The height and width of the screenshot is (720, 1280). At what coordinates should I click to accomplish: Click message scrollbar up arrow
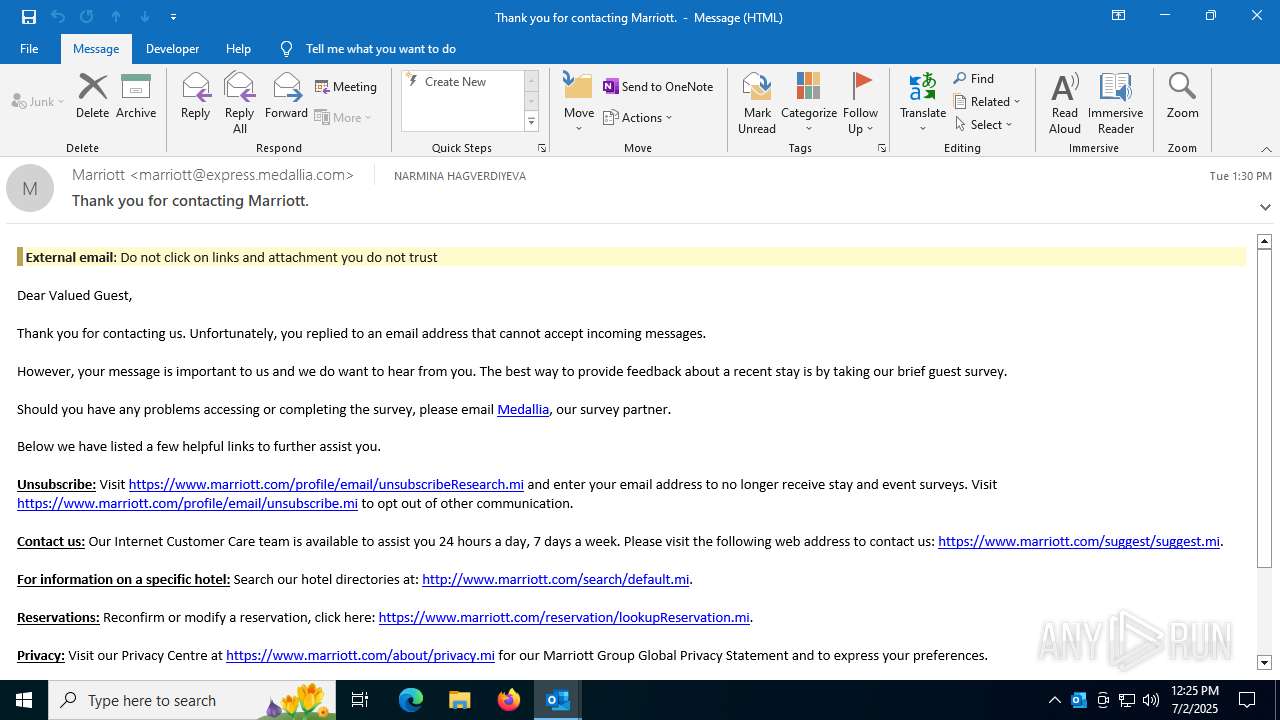[1264, 241]
